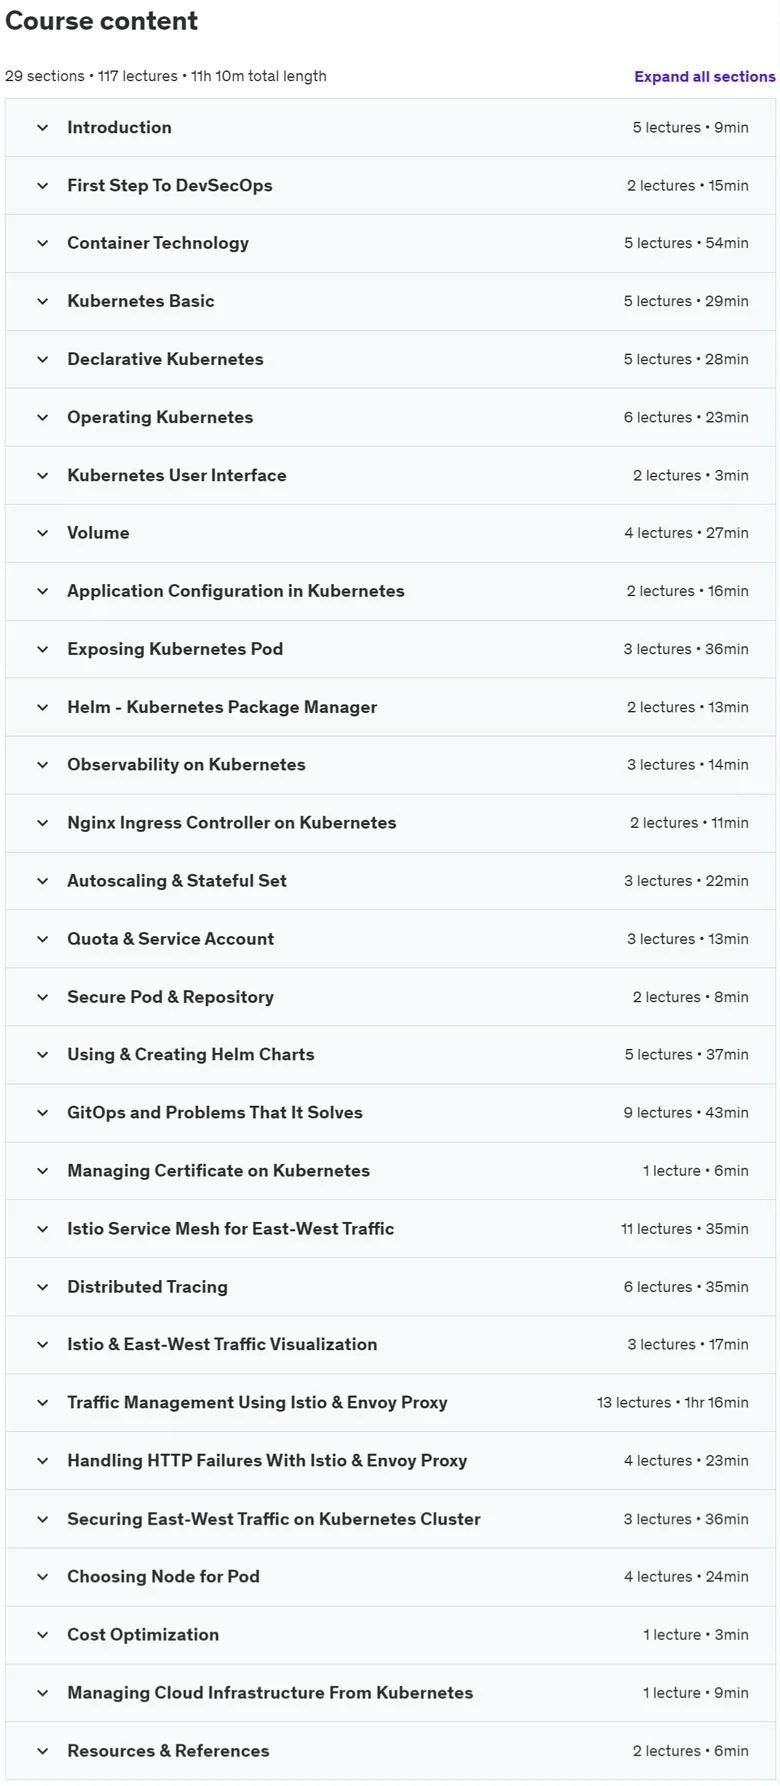Select the Kubernetes User Interface section title
780x1786 pixels.
click(x=177, y=475)
